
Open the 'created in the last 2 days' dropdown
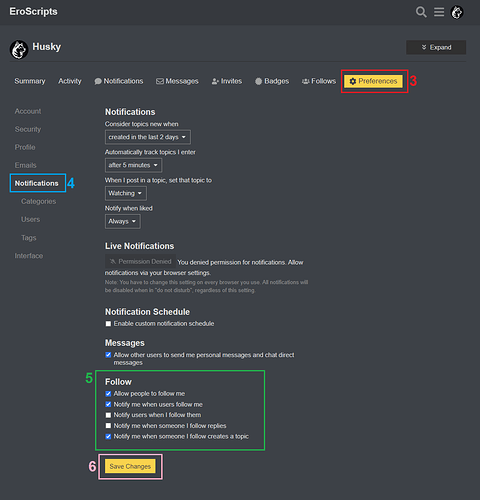(x=148, y=137)
